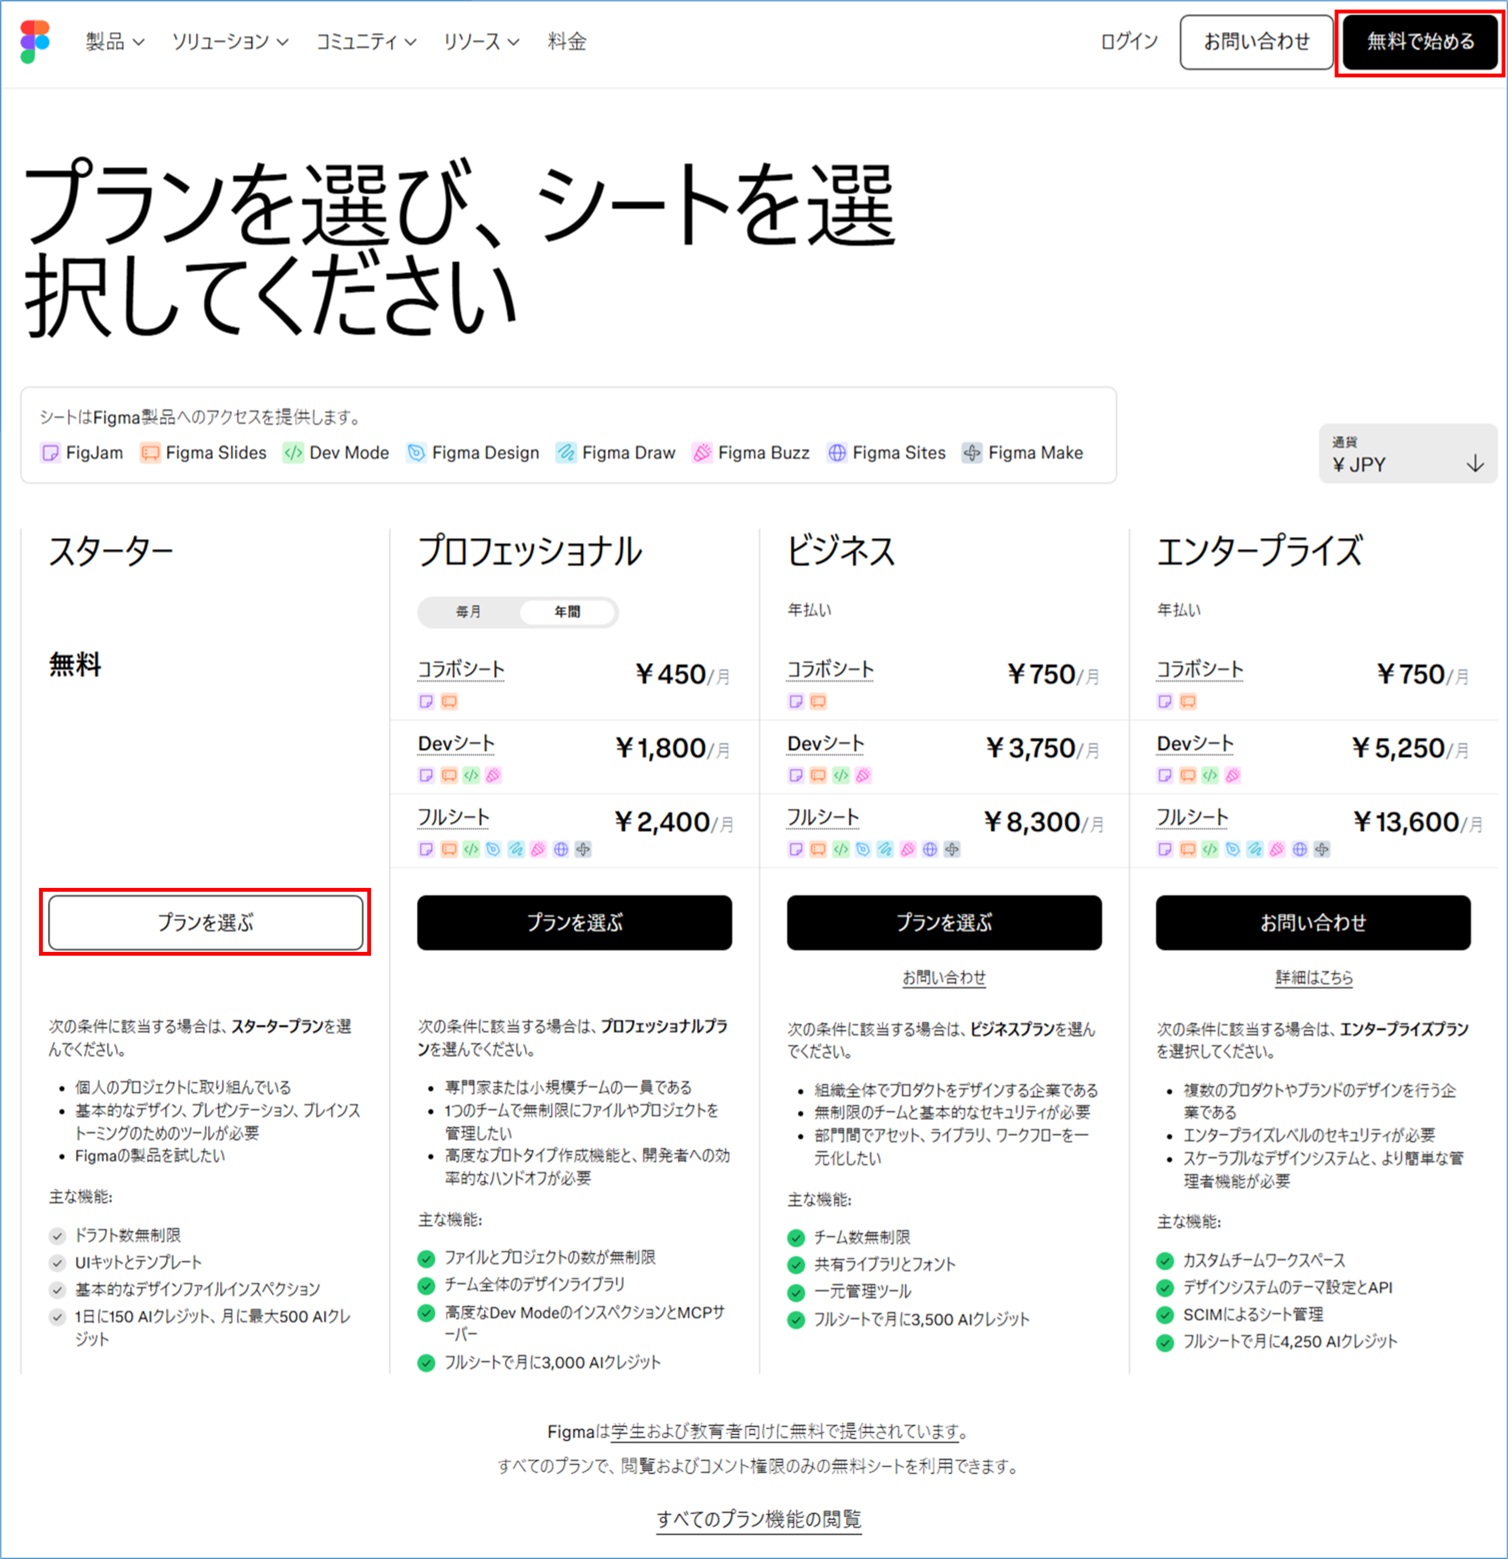
Task: Click コラボシート label in the プロフェッショナル column
Action: (461, 669)
